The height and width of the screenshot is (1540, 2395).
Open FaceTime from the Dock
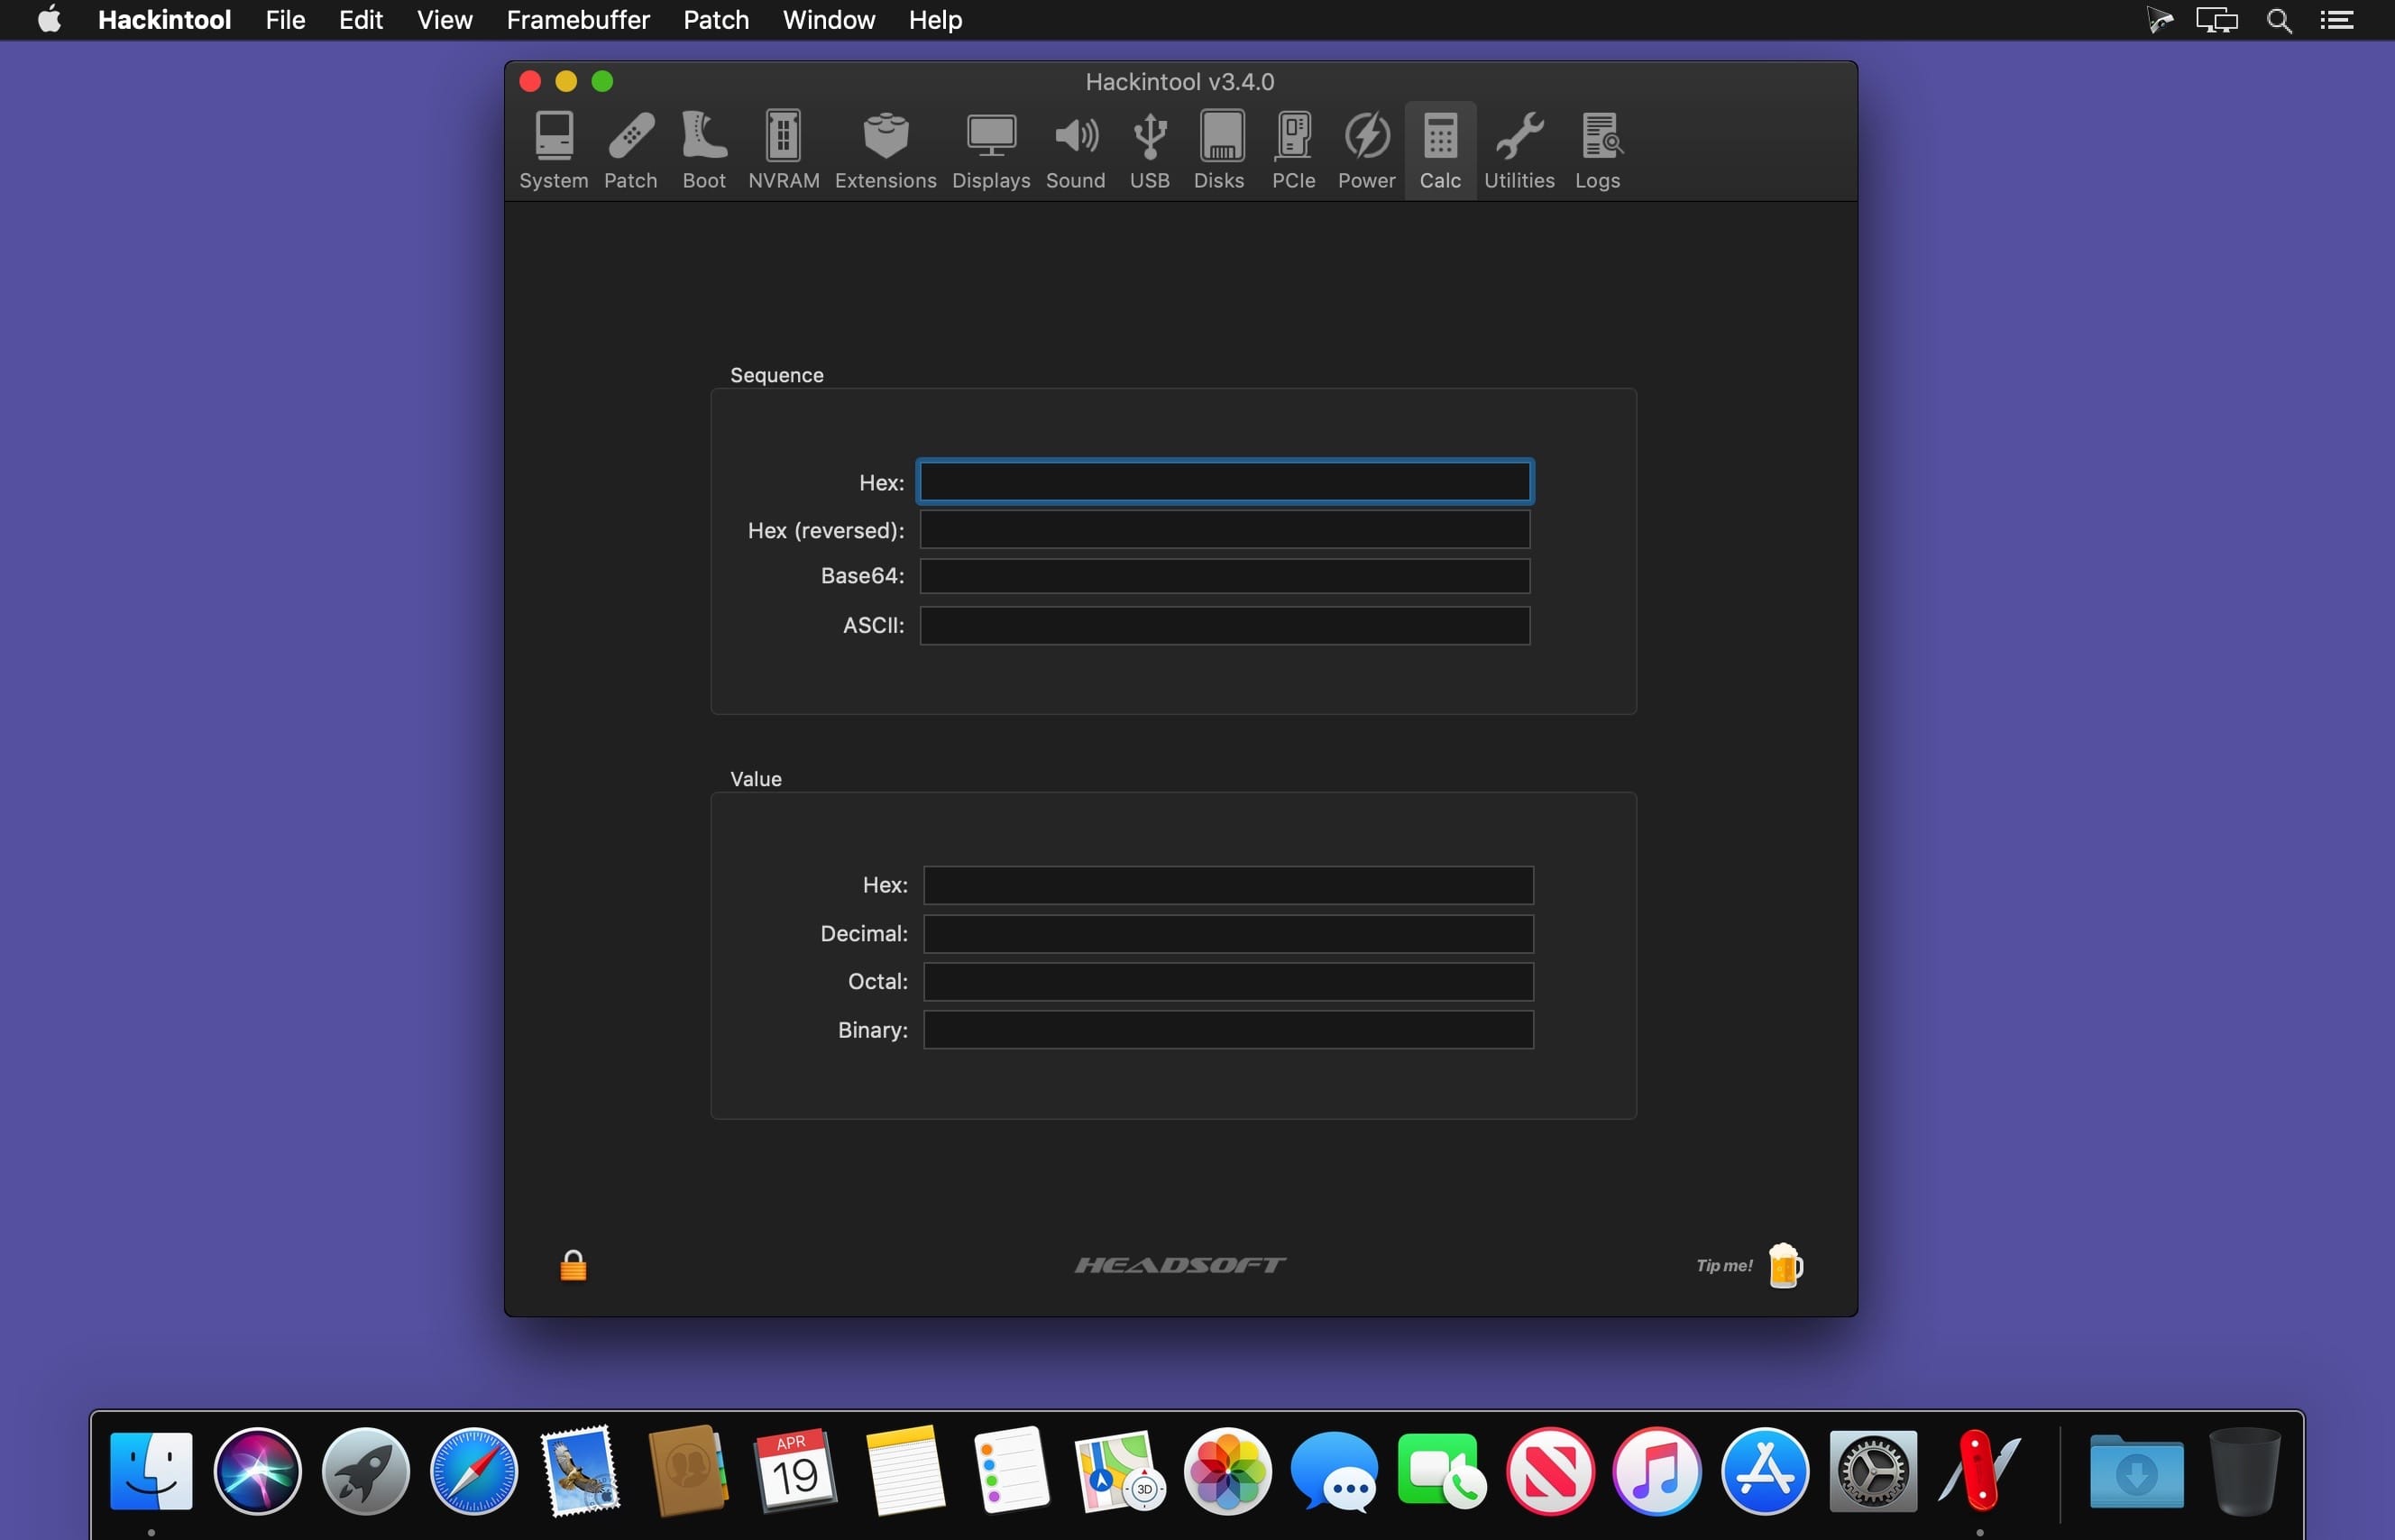click(1442, 1471)
